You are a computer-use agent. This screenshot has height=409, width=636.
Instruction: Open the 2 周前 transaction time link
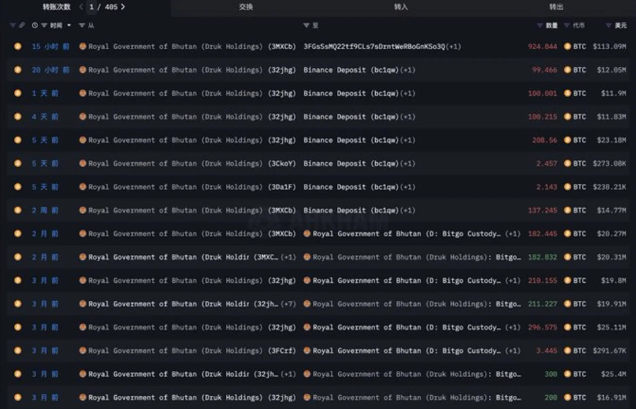click(x=45, y=210)
